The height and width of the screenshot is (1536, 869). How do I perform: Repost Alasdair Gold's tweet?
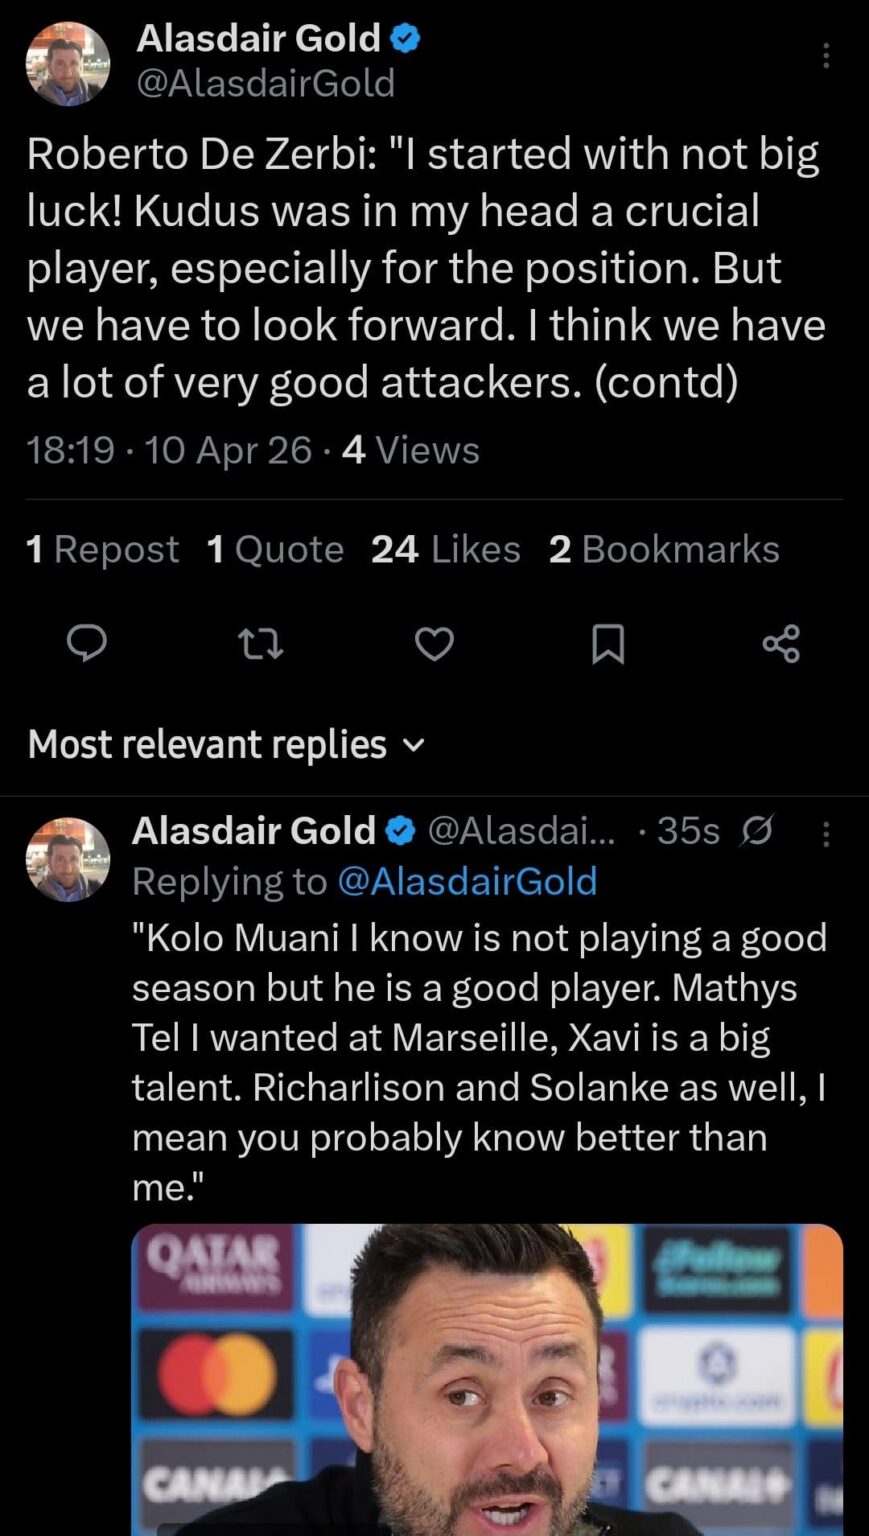coord(260,645)
